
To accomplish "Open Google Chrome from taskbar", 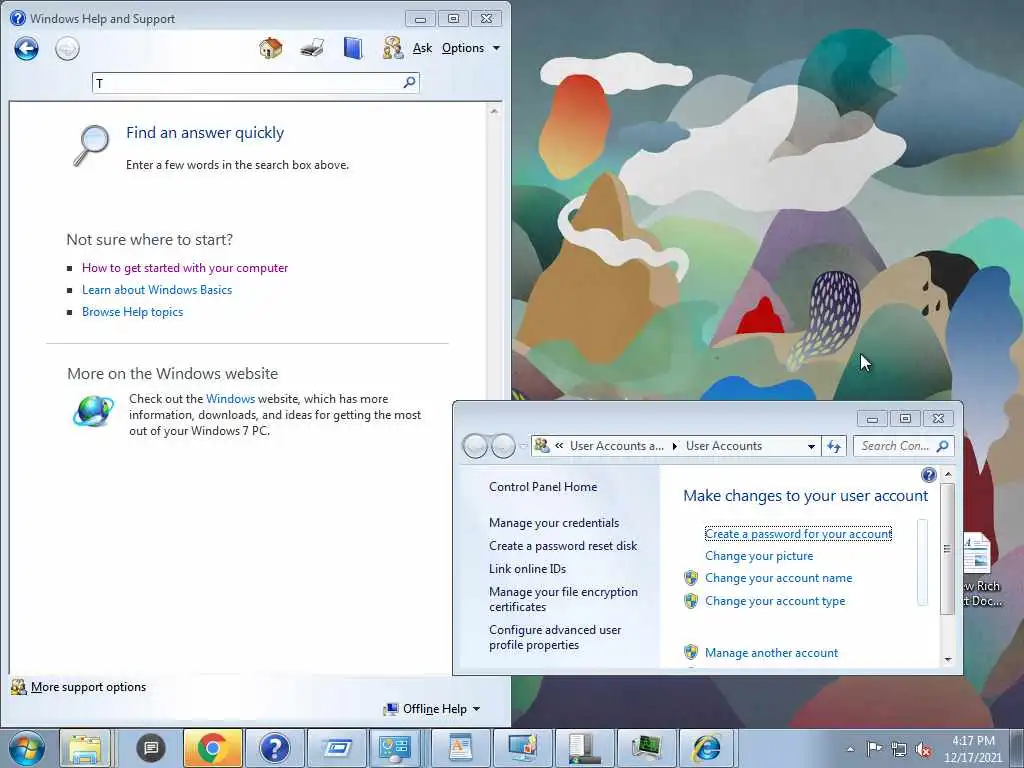I will pyautogui.click(x=212, y=748).
